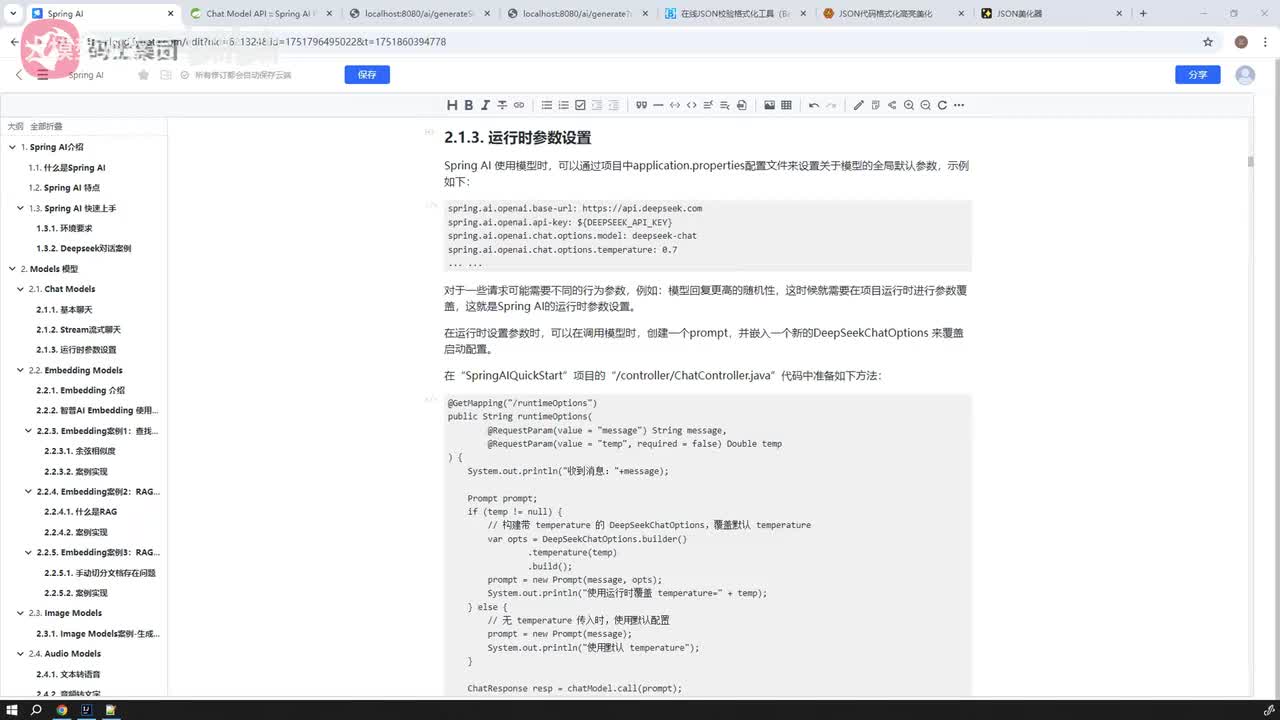Image resolution: width=1280 pixels, height=720 pixels.
Task: Click the blue 保存 save button
Action: (367, 75)
